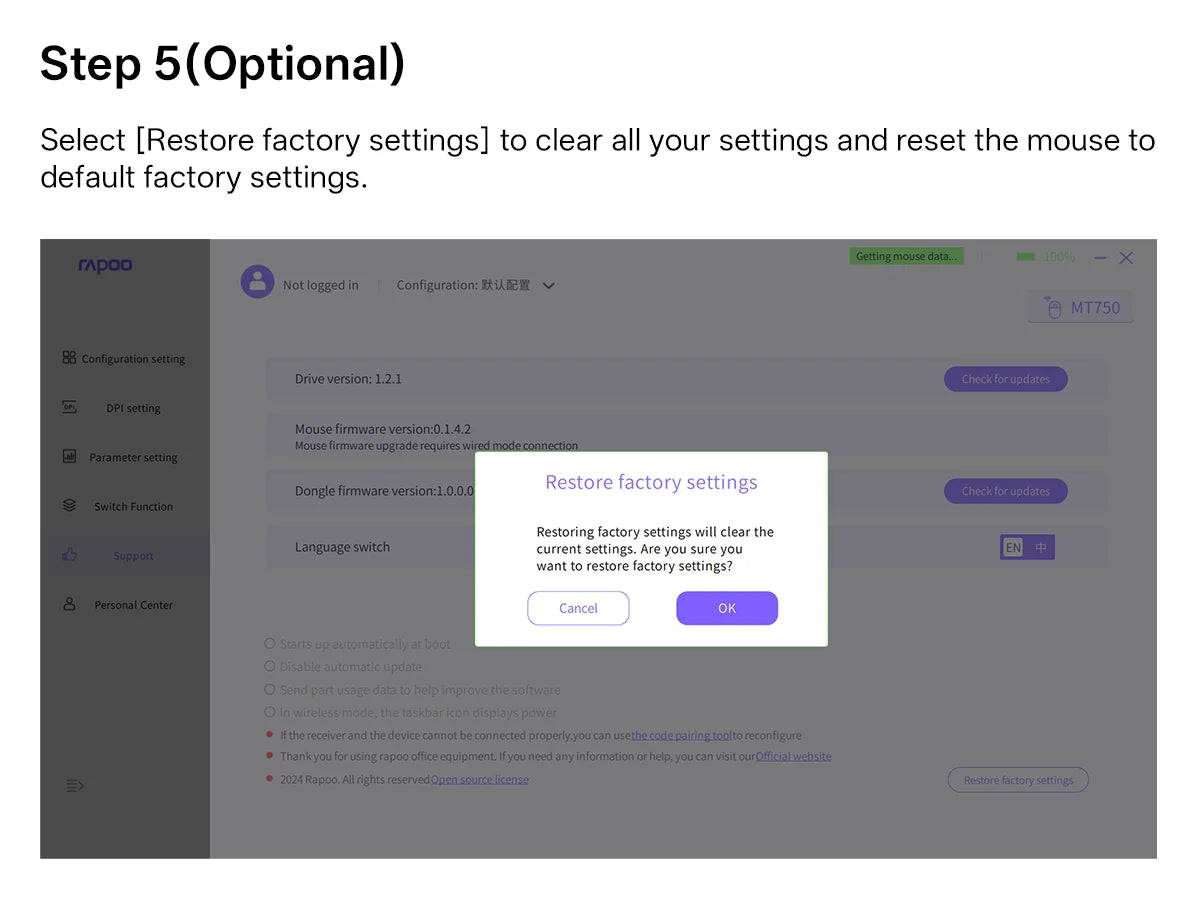Screen dimensions: 1200x900
Task: Click the Personal Center person icon
Action: [69, 604]
